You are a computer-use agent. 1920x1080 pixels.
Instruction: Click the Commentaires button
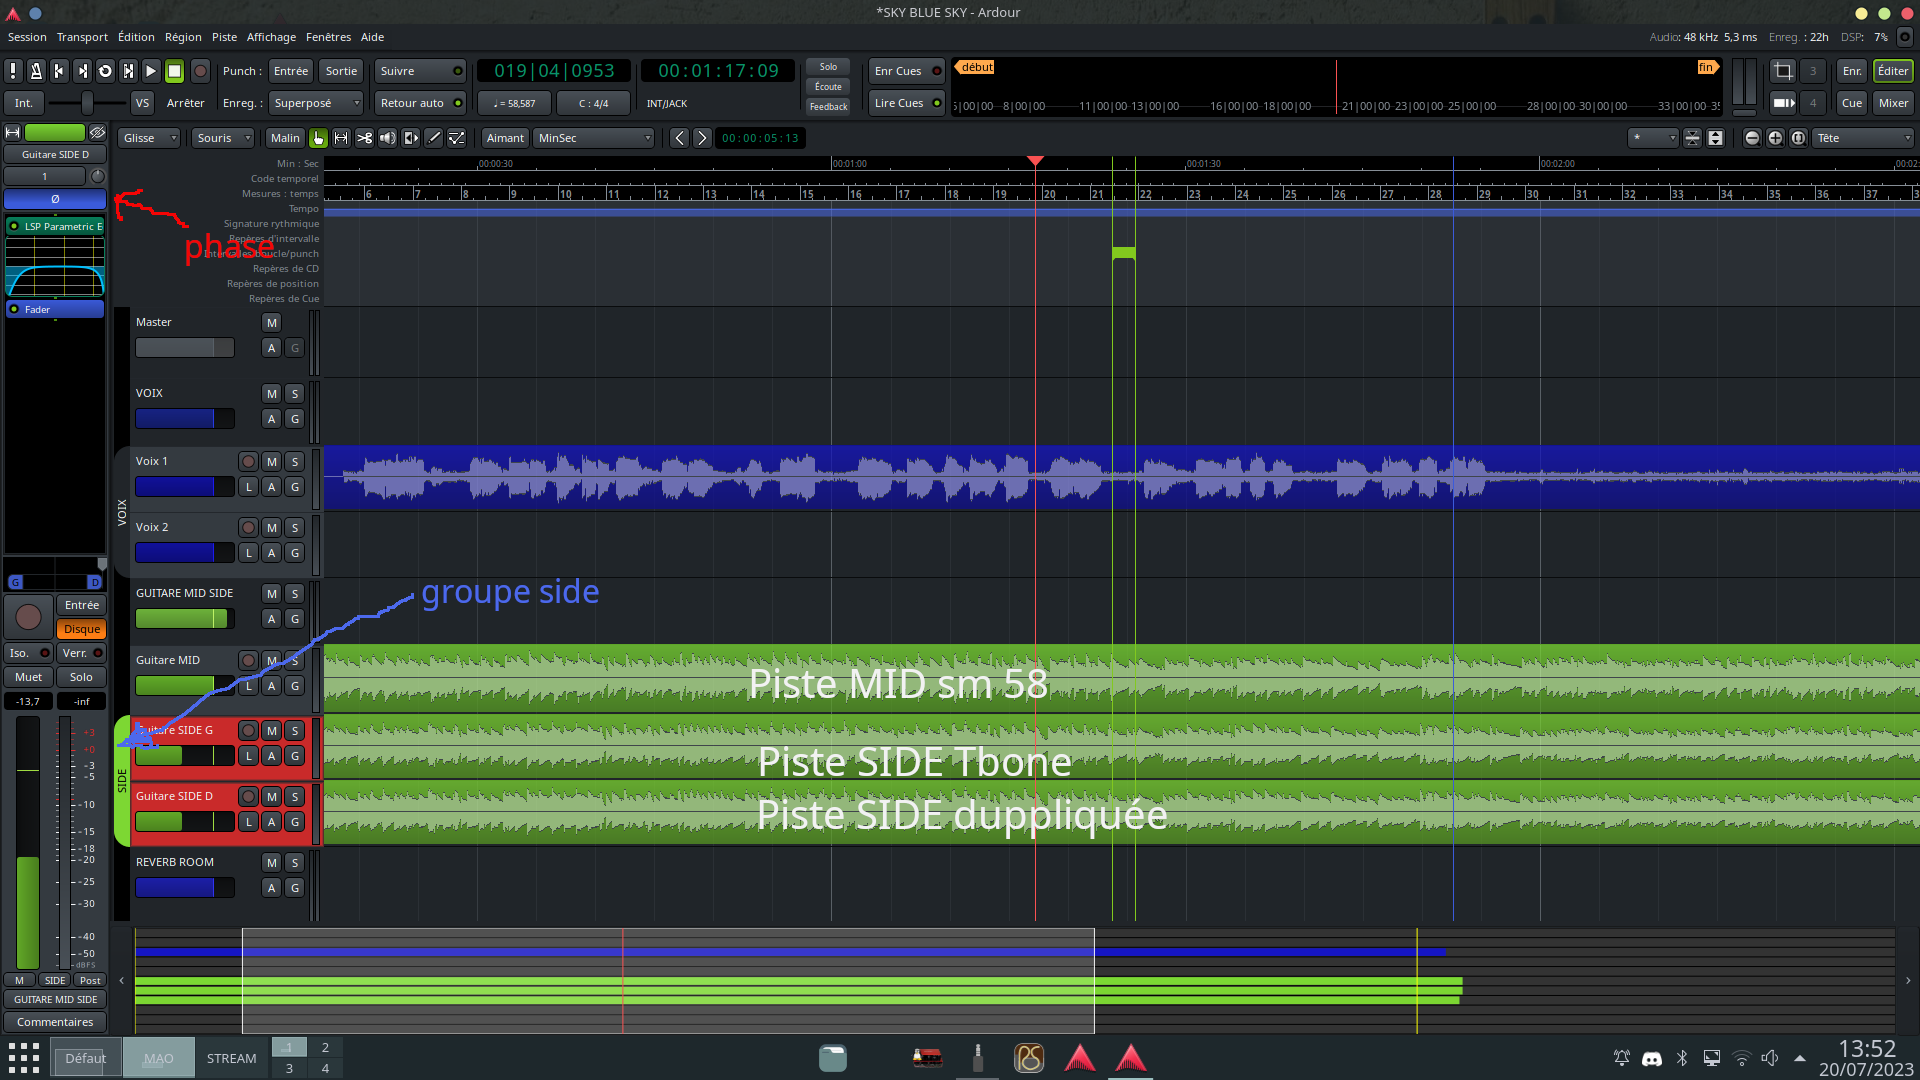tap(55, 1022)
